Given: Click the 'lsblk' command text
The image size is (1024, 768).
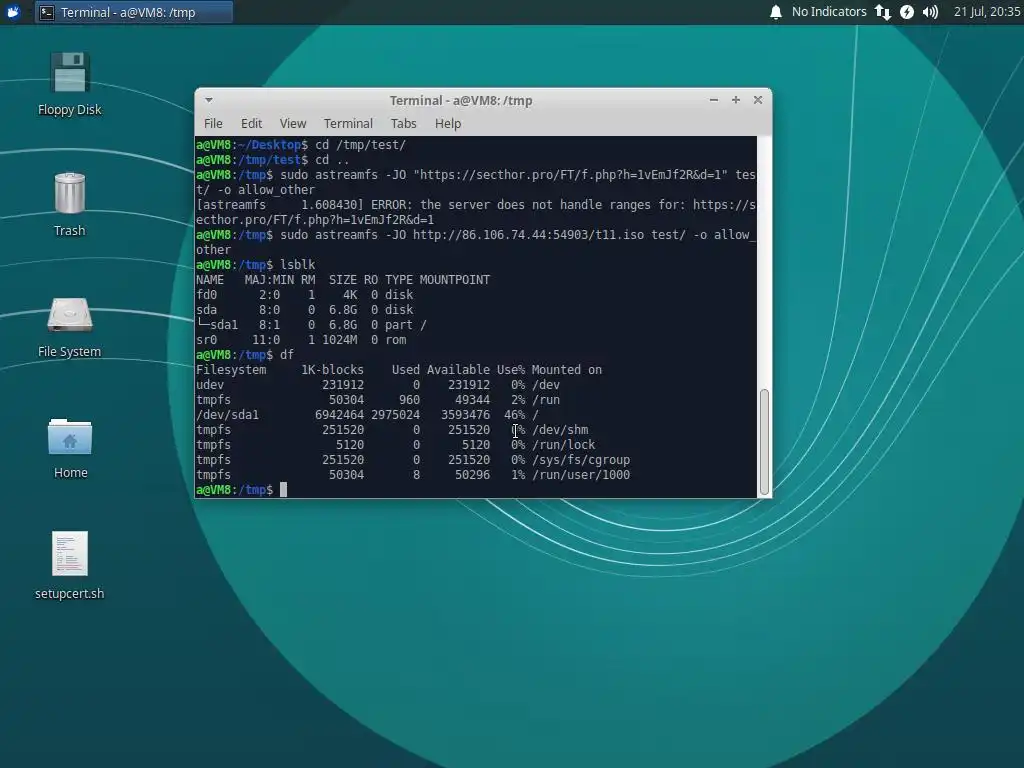Looking at the screenshot, I should pos(298,264).
